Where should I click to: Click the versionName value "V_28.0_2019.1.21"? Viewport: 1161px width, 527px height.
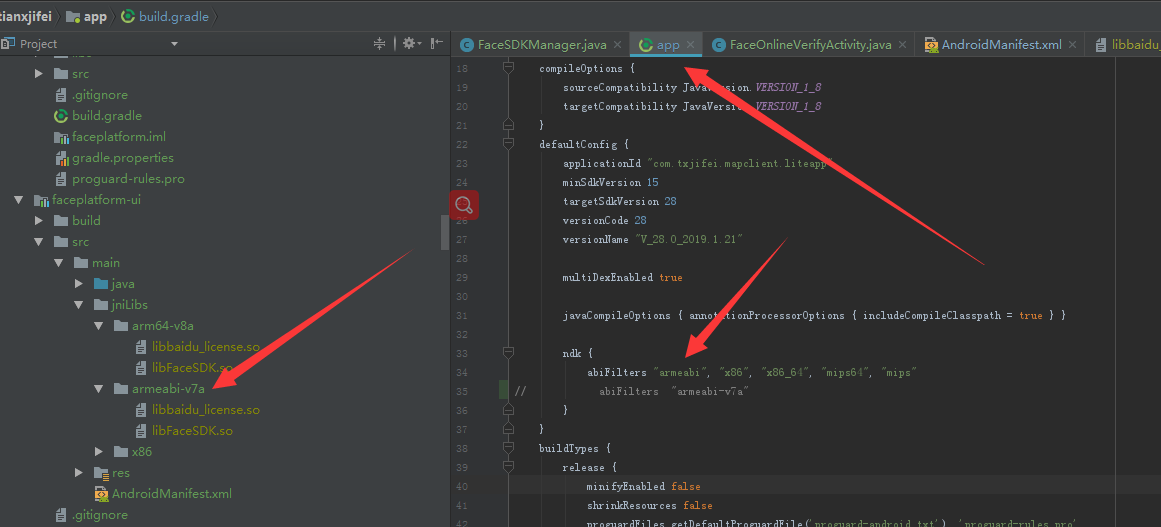click(x=689, y=240)
